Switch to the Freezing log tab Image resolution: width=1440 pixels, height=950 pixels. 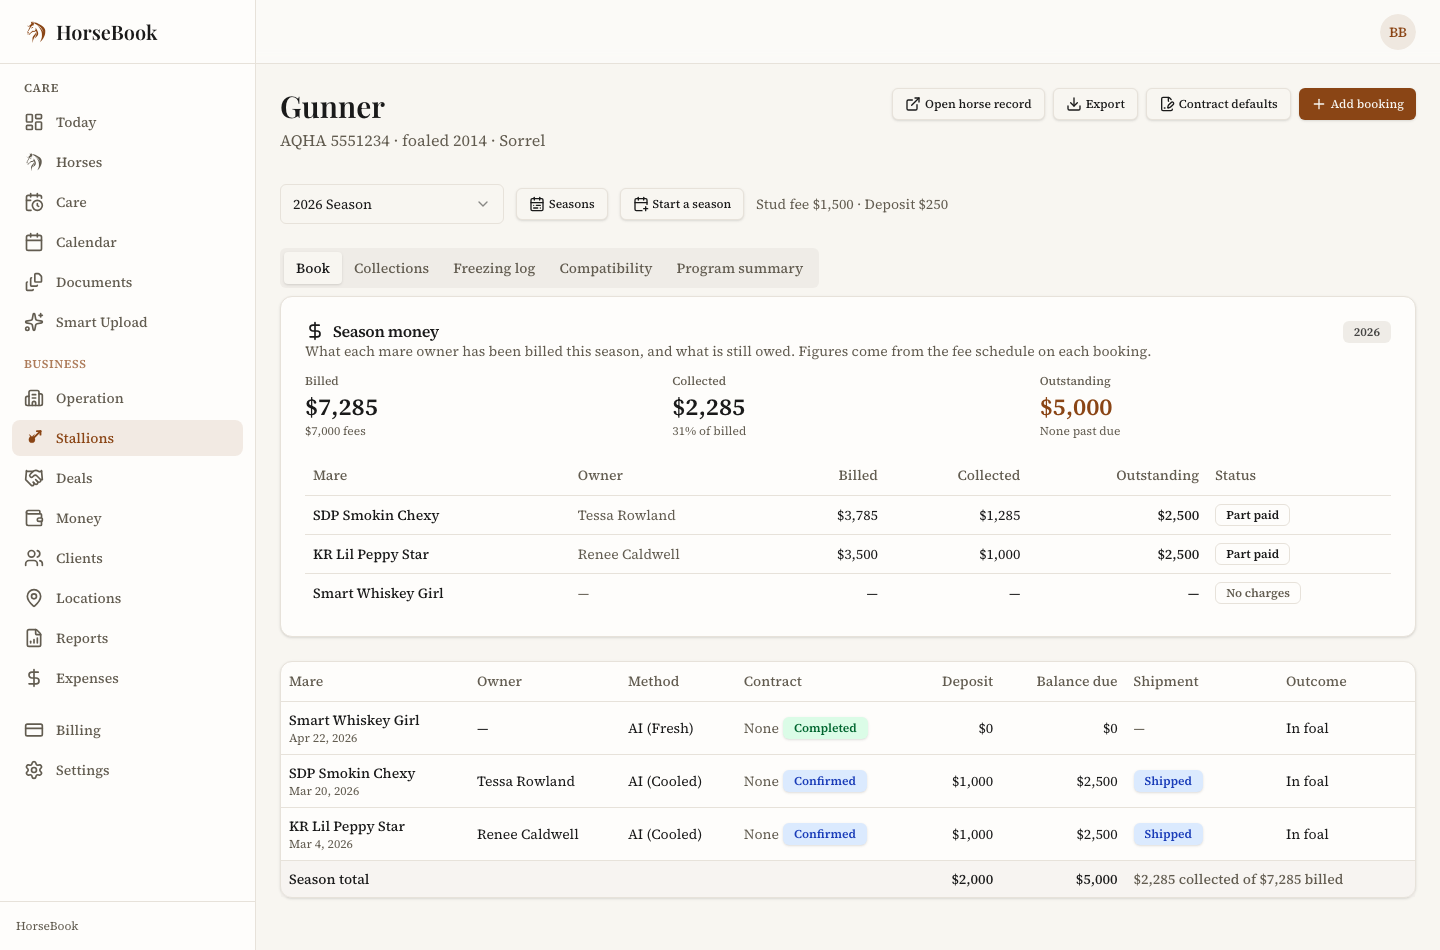[494, 268]
